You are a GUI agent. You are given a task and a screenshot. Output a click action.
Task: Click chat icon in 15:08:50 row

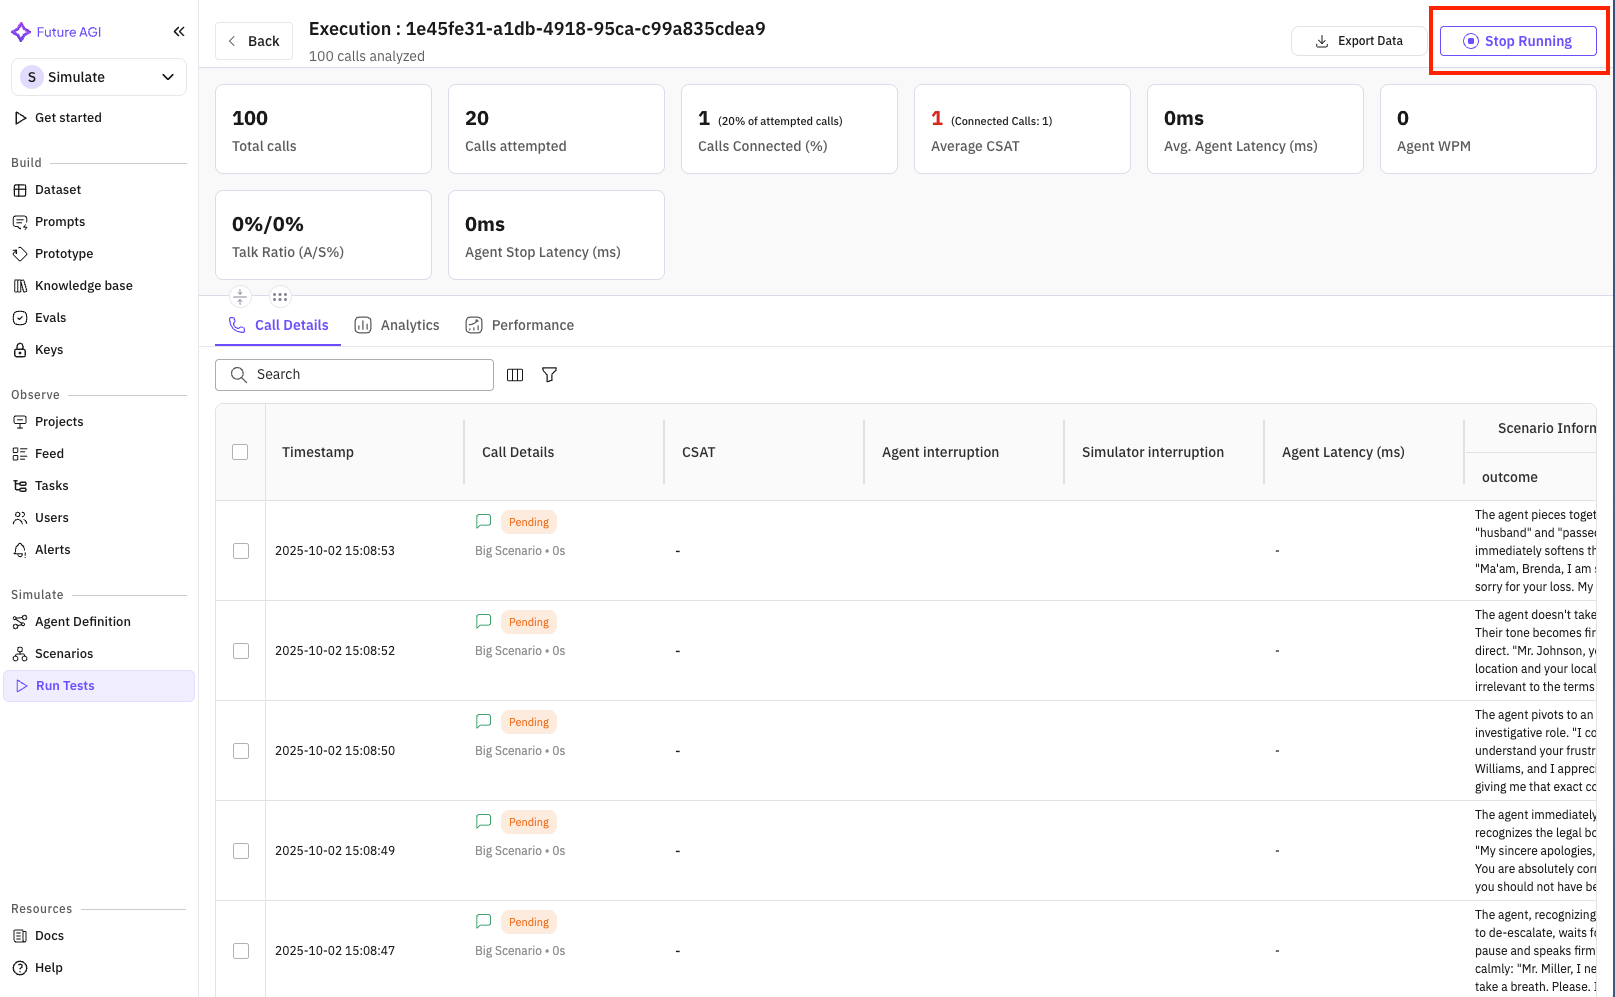pos(484,721)
